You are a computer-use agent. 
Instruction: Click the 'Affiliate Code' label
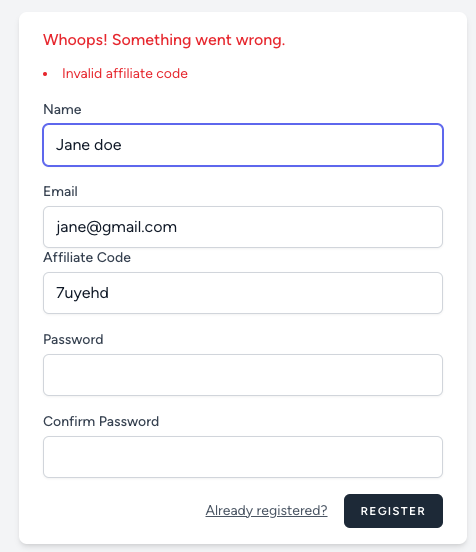point(87,257)
